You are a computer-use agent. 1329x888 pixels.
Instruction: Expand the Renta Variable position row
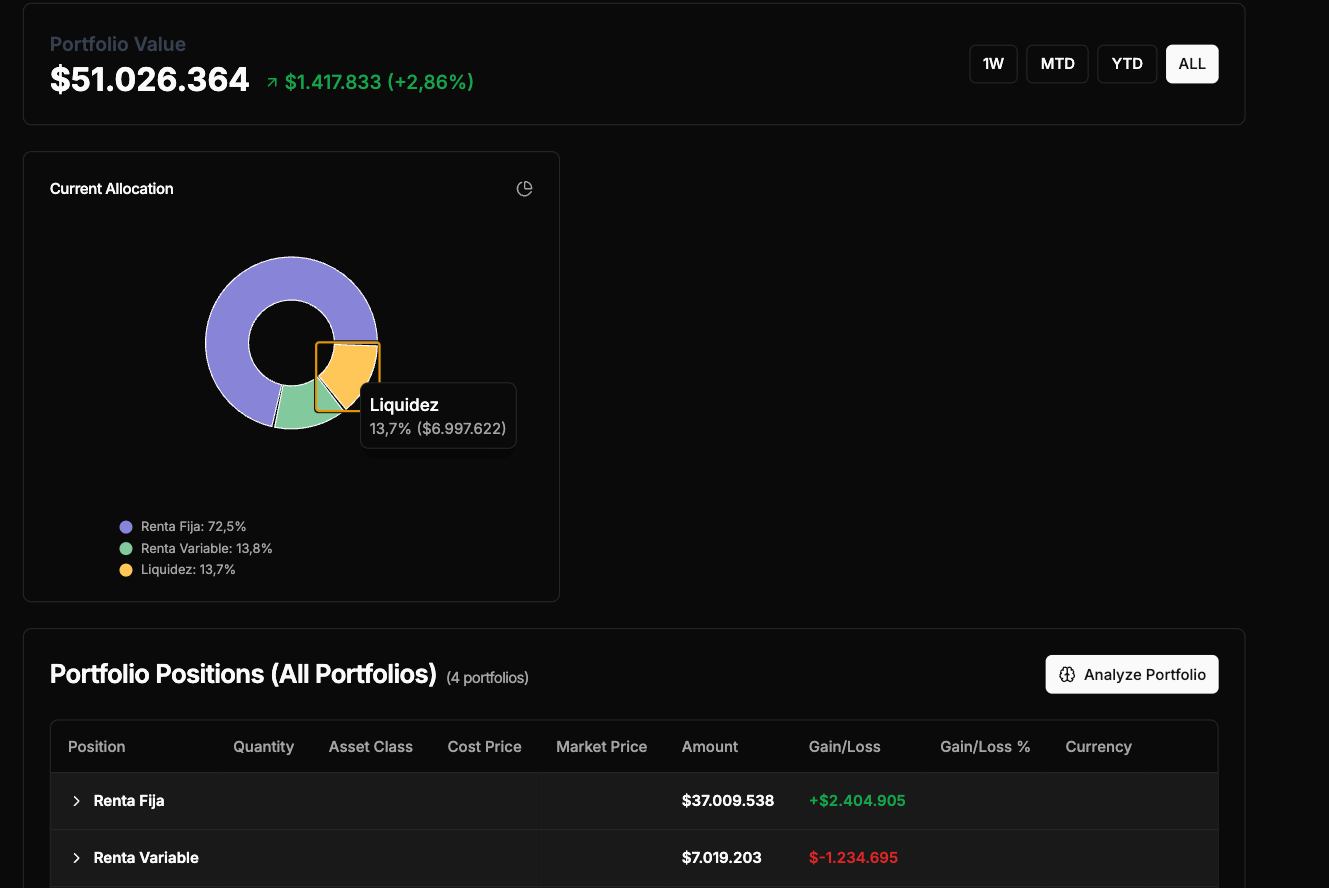pyautogui.click(x=76, y=857)
